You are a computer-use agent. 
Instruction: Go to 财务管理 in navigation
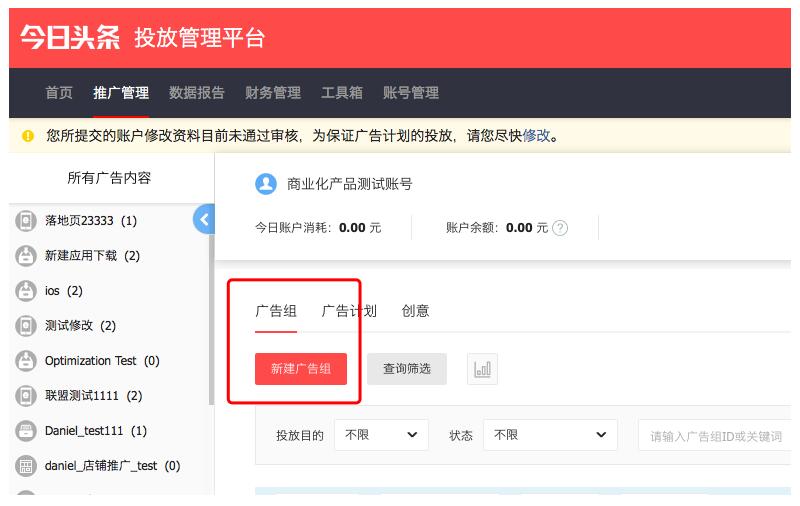(273, 93)
